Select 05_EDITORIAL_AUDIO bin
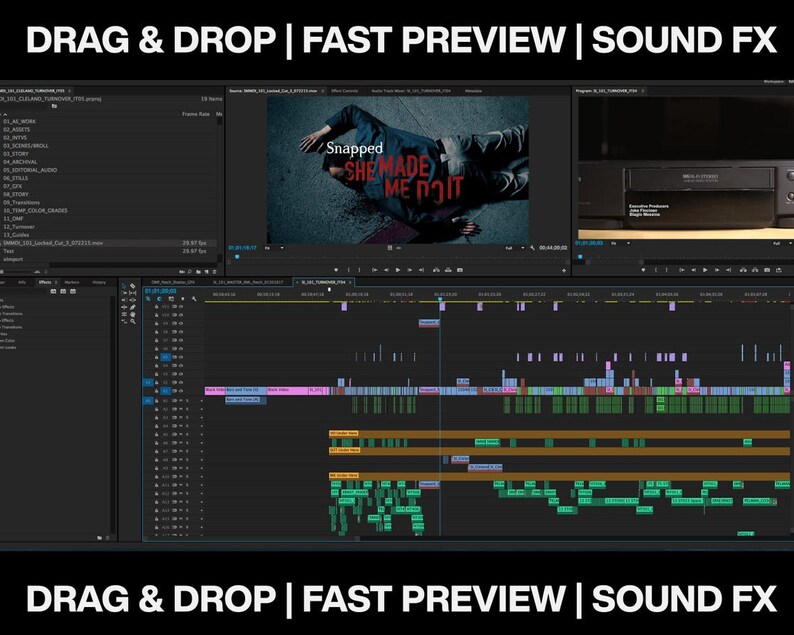Image resolution: width=794 pixels, height=635 pixels. [x=30, y=170]
